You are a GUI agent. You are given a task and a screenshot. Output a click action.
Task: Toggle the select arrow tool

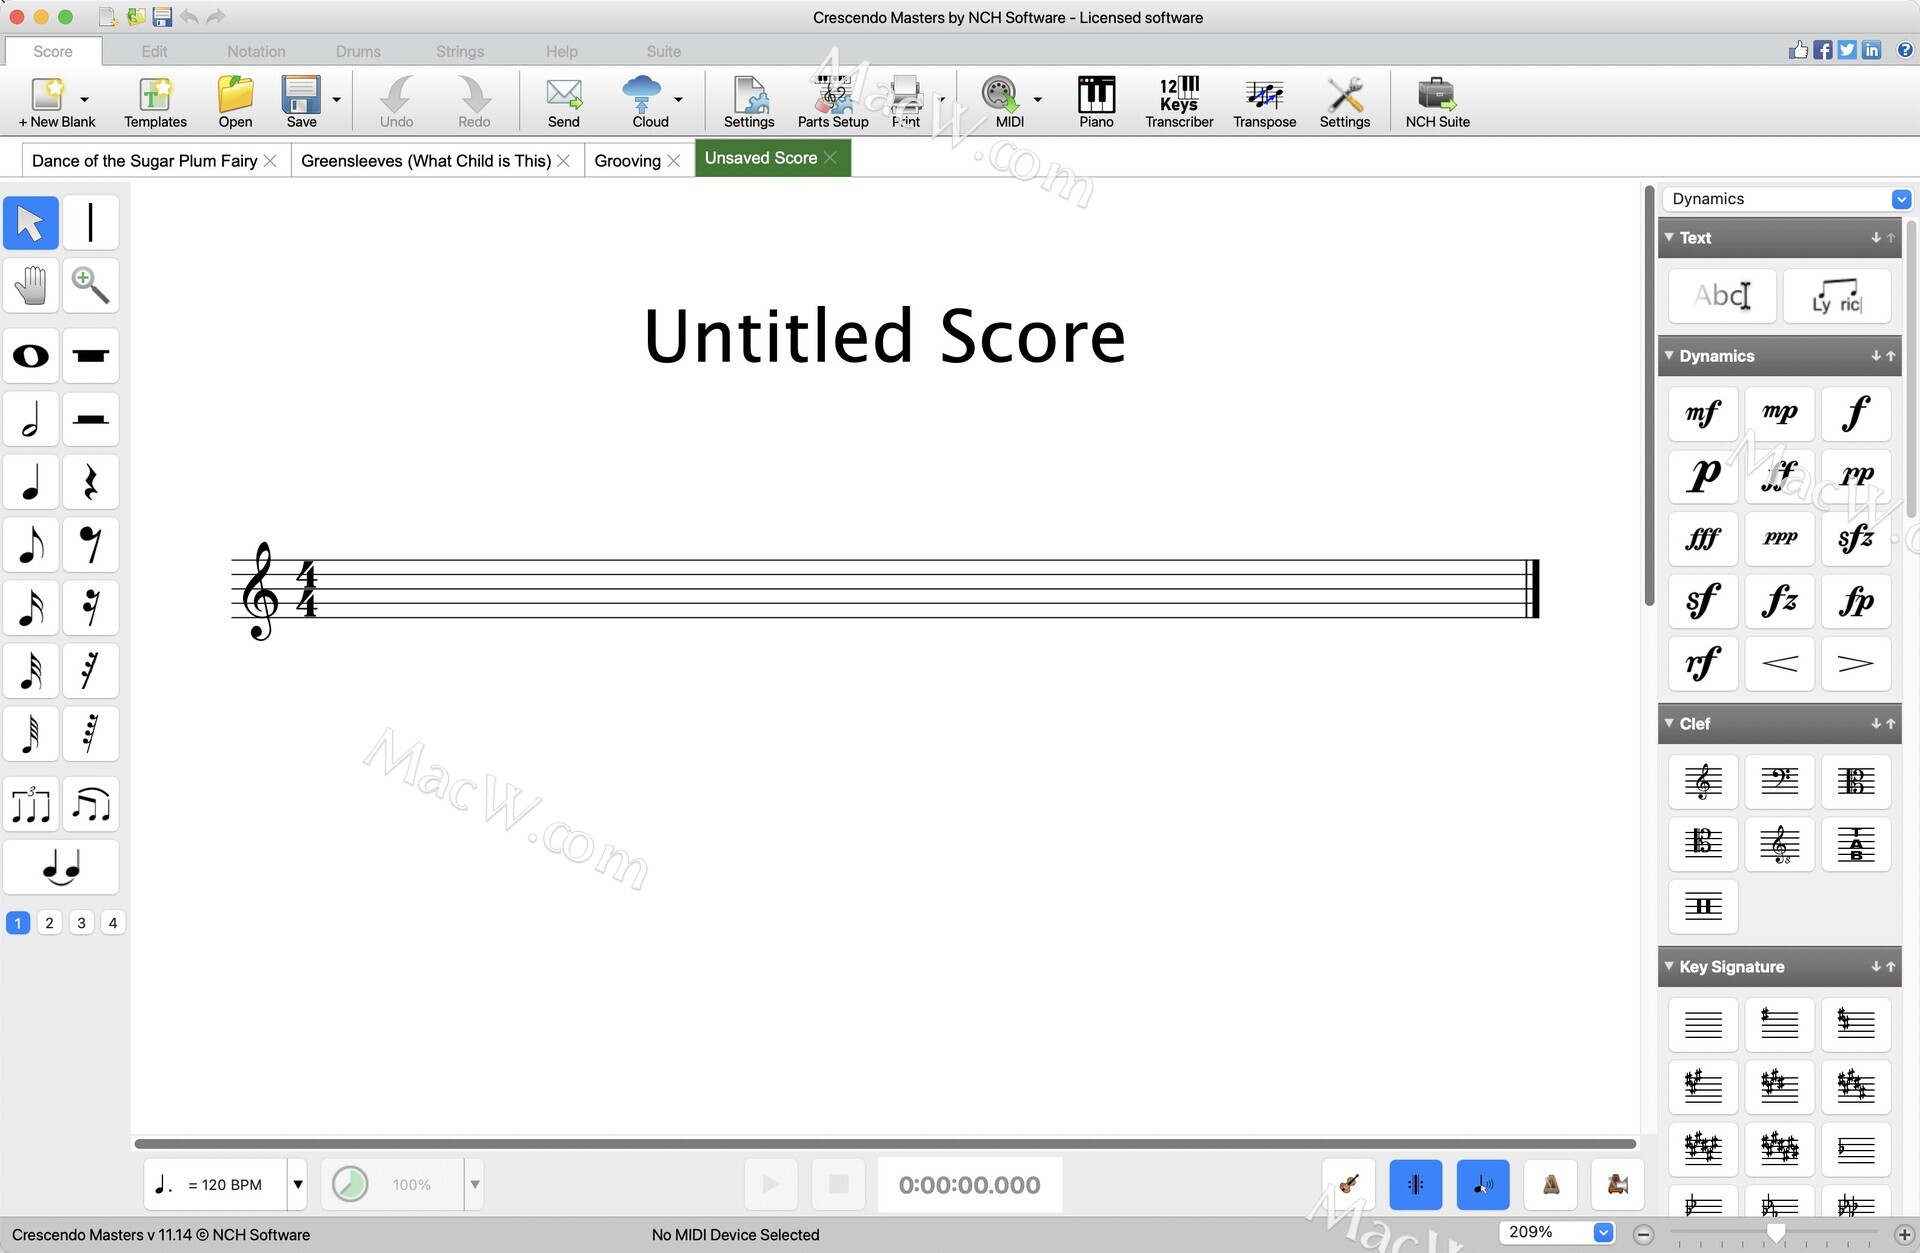click(x=31, y=223)
